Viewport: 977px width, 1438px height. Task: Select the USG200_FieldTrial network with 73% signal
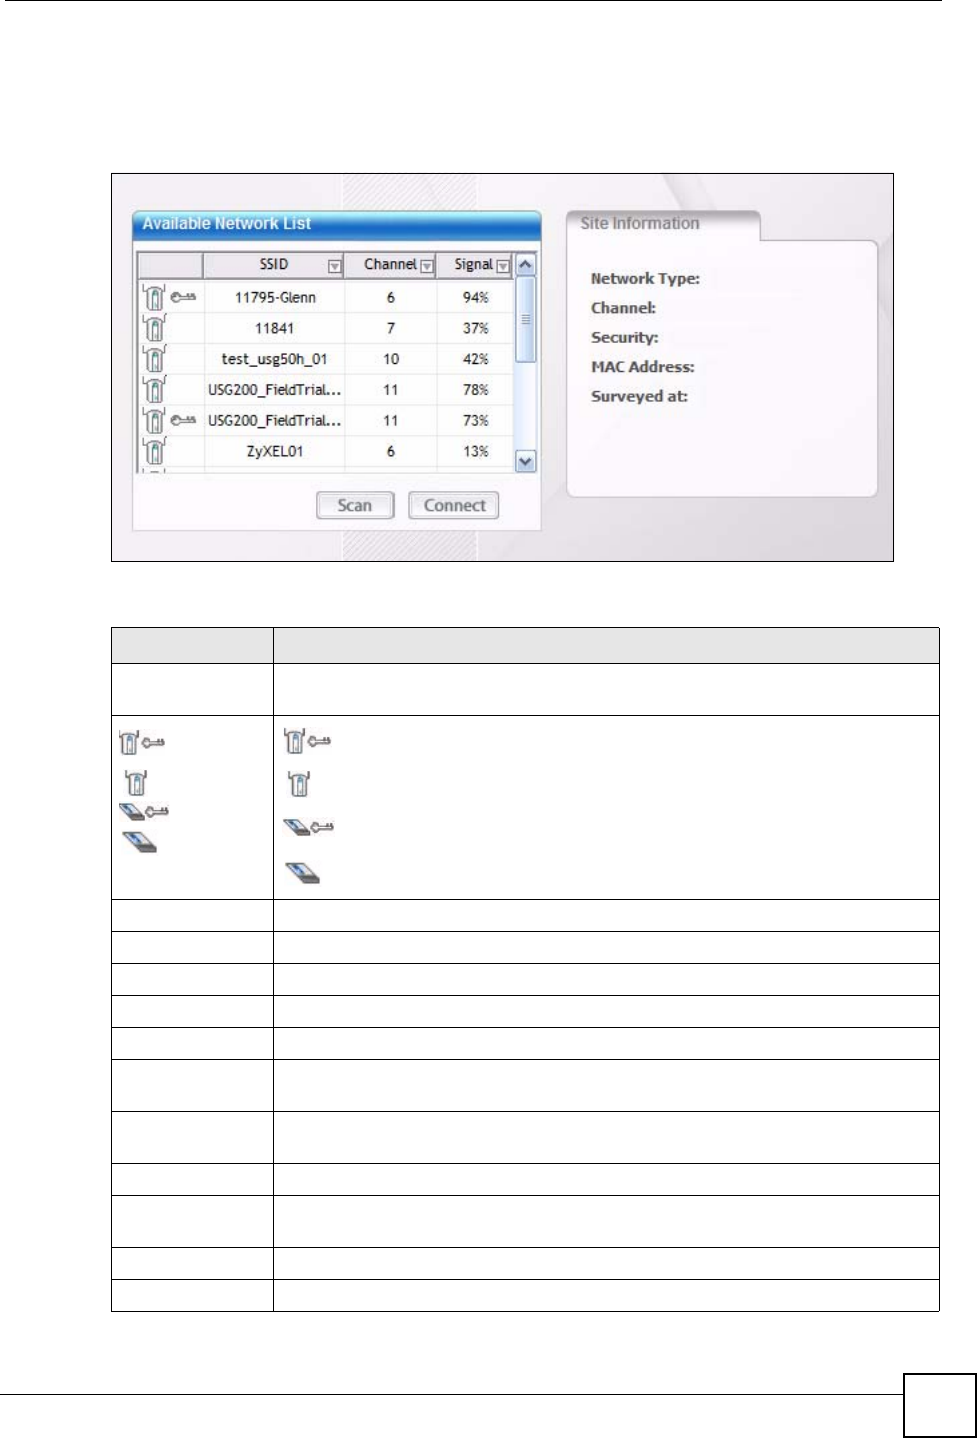click(274, 421)
